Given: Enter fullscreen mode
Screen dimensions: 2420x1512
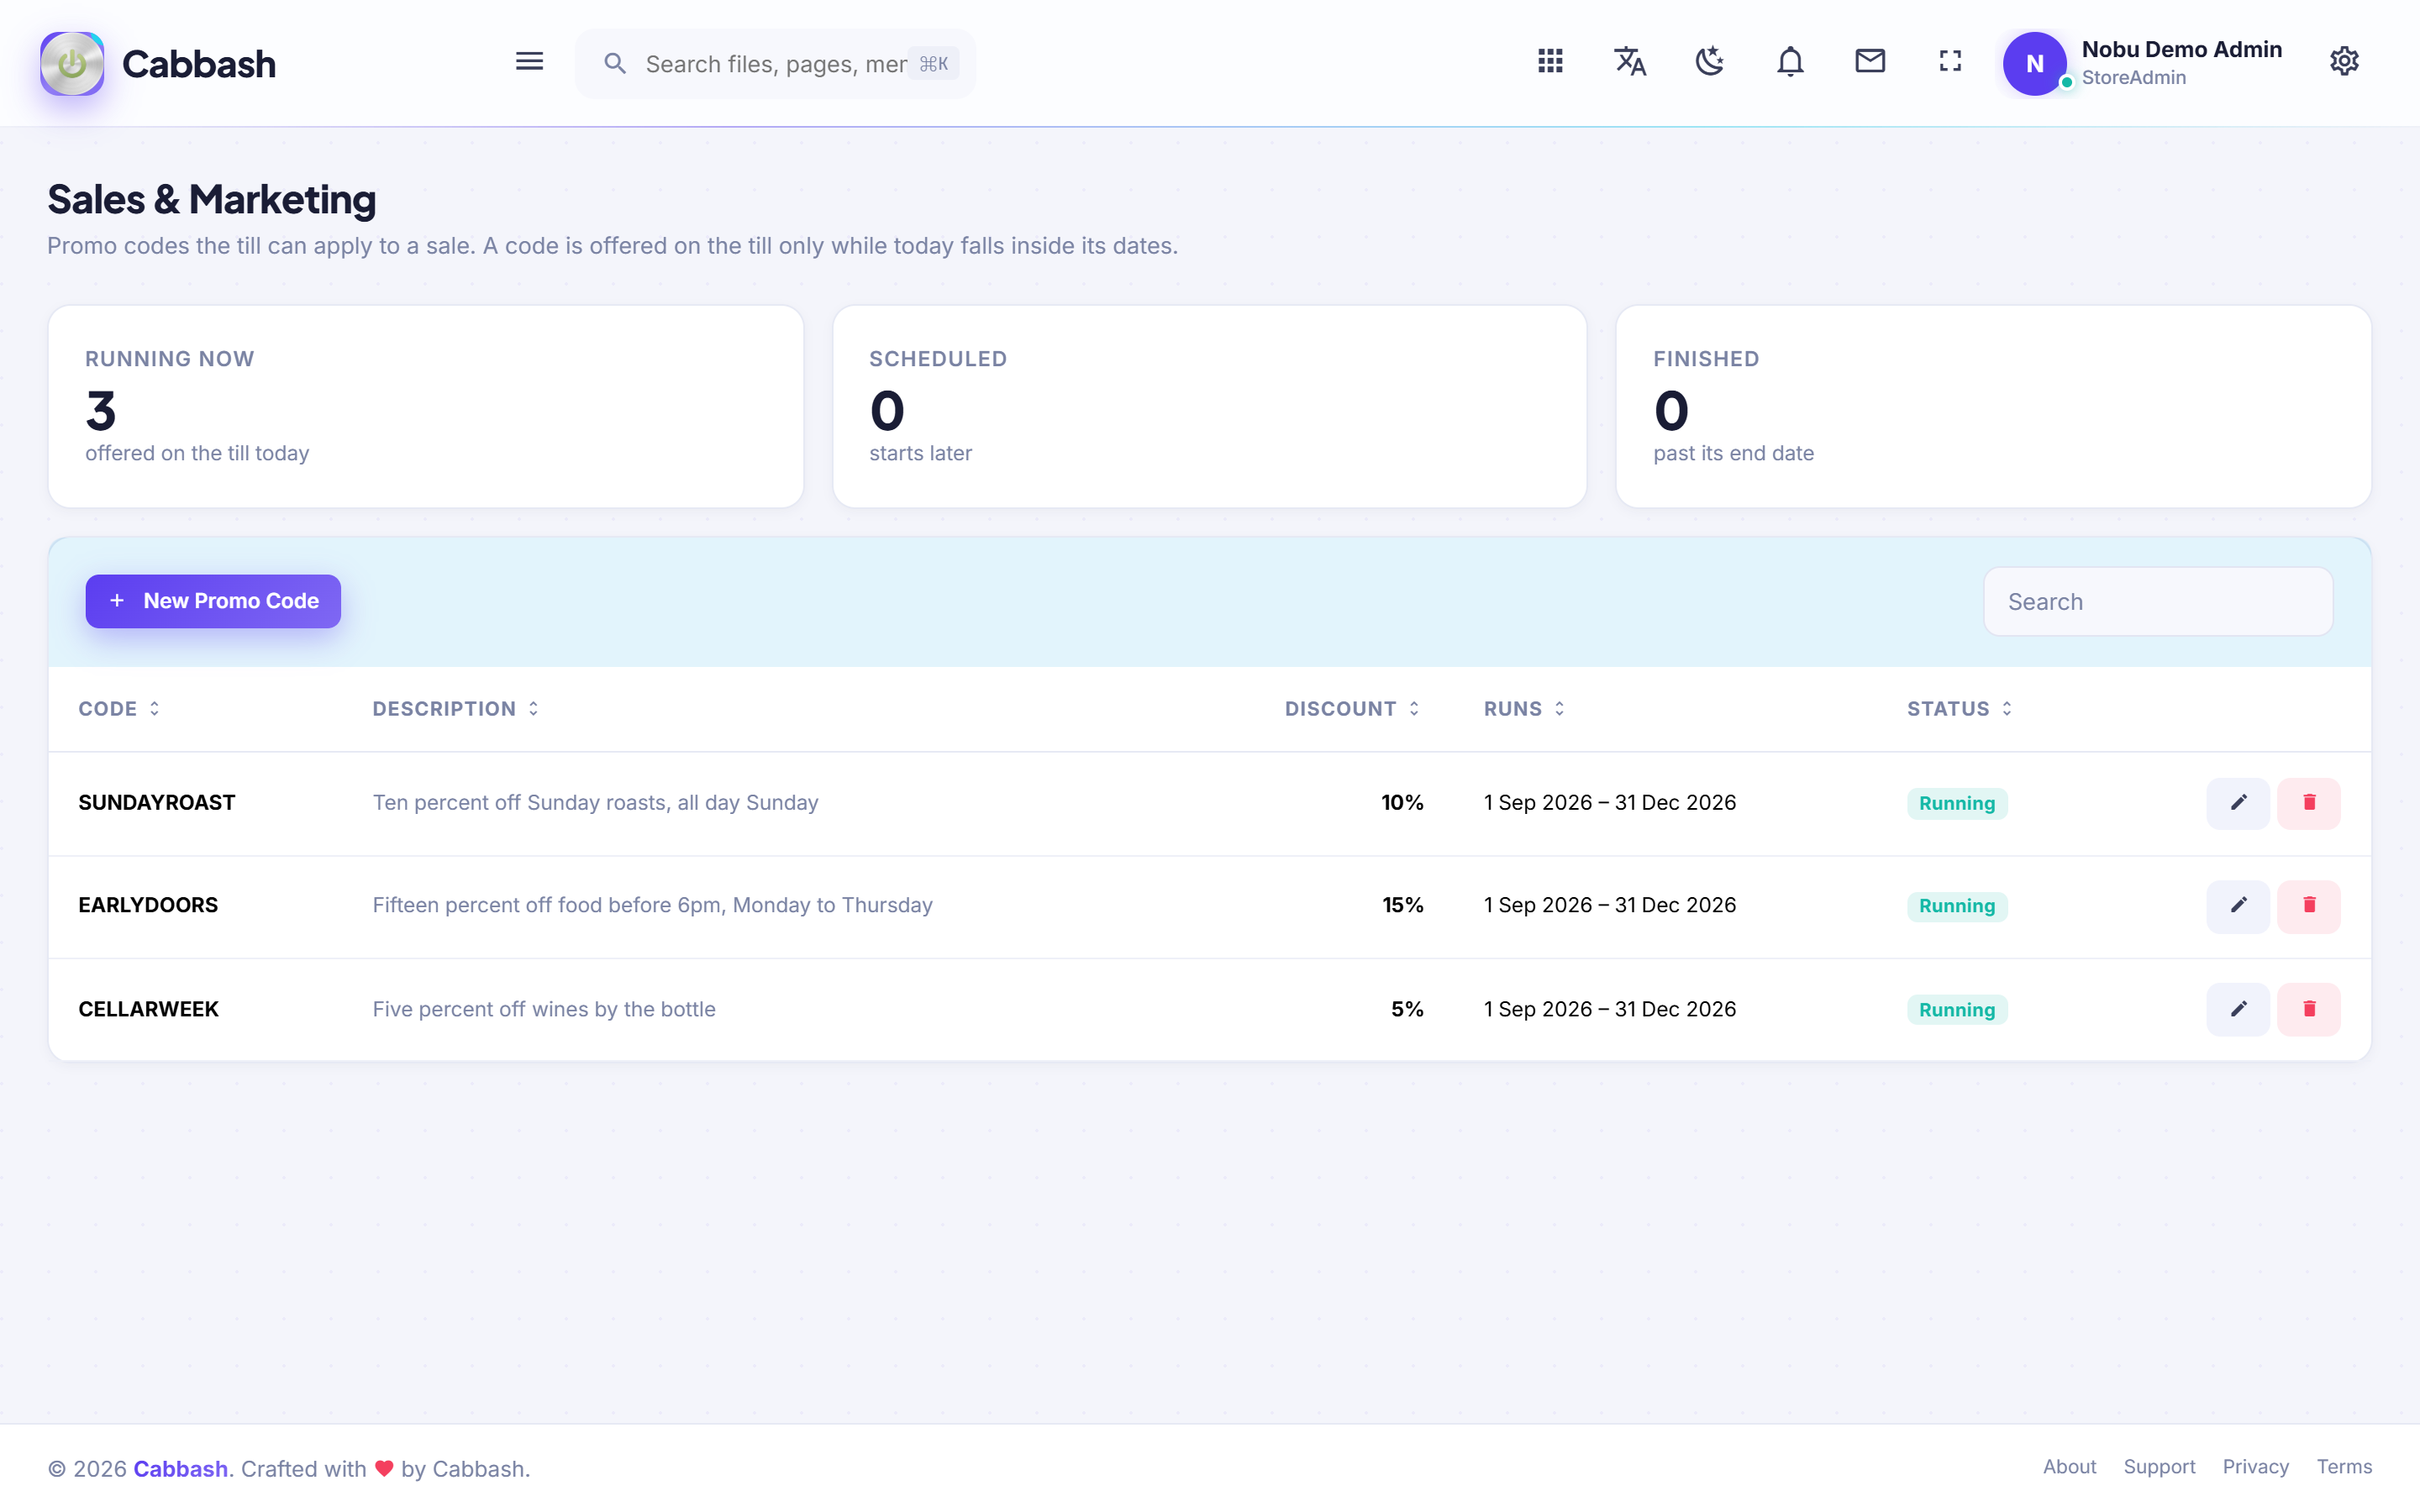Looking at the screenshot, I should pyautogui.click(x=1950, y=62).
